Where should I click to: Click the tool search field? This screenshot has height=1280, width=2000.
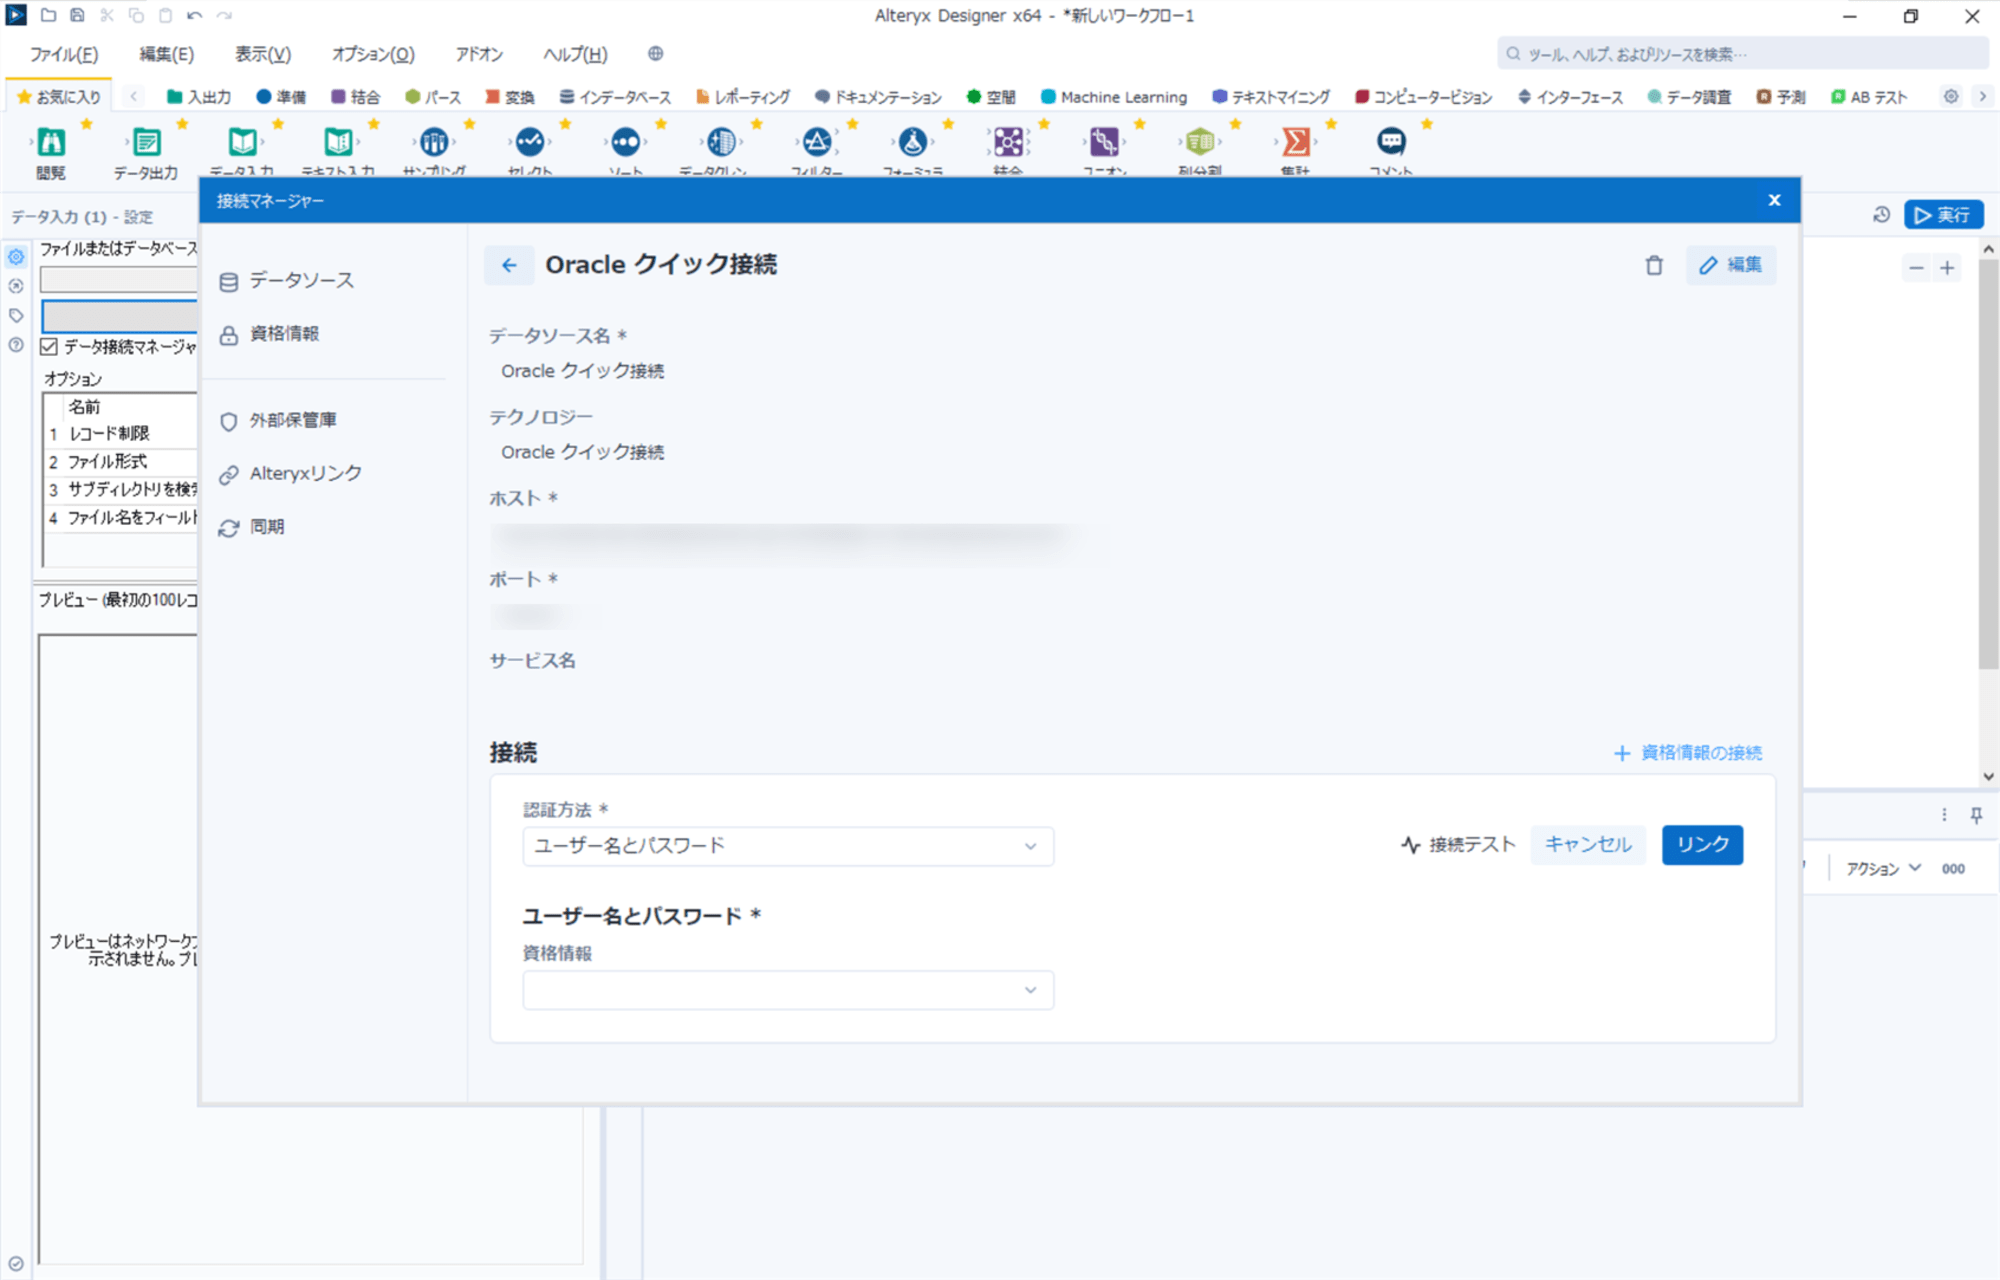(1742, 54)
